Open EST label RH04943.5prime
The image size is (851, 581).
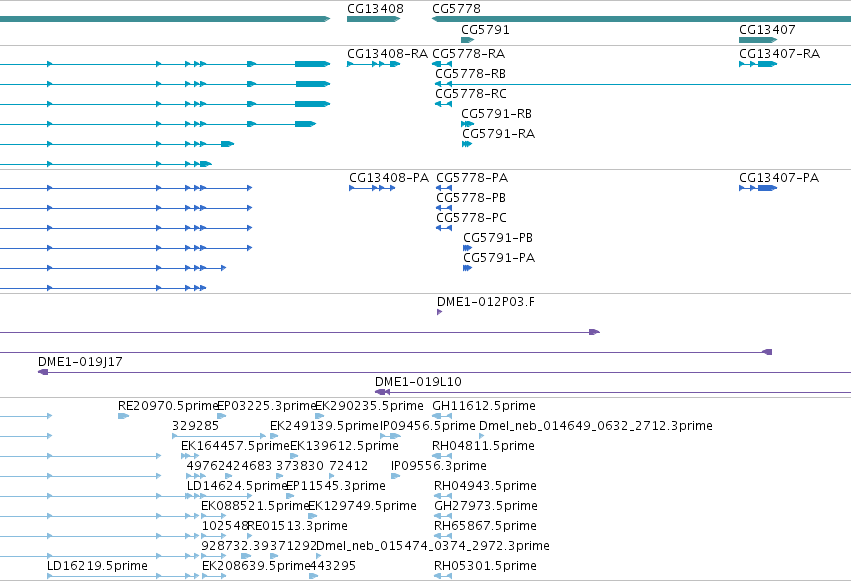(485, 486)
